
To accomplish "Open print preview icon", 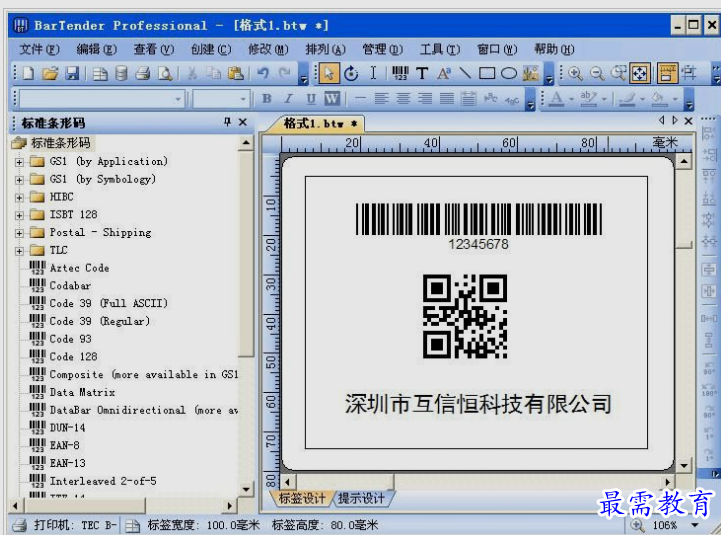I will click(165, 73).
